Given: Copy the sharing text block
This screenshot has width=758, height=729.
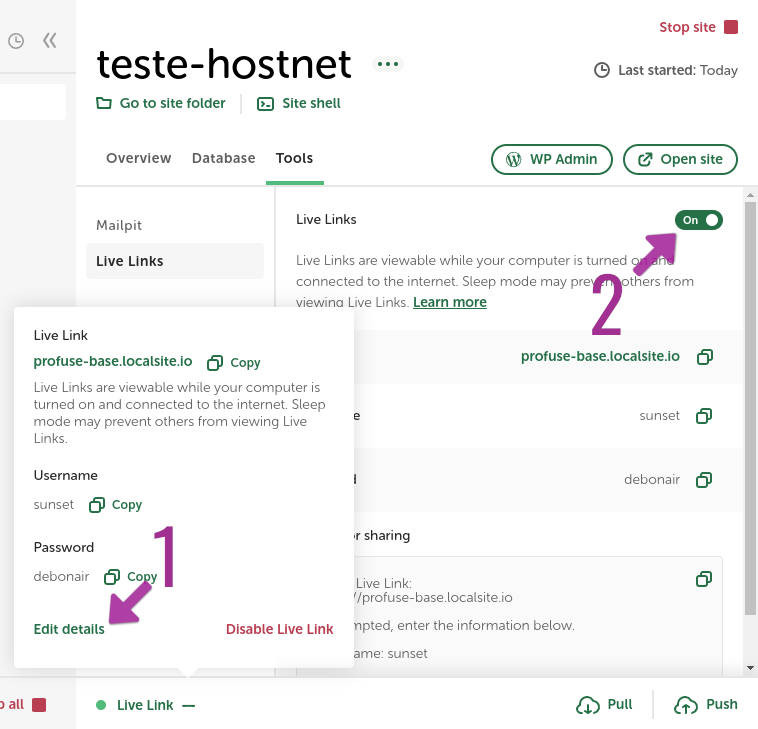Looking at the screenshot, I should 704,579.
